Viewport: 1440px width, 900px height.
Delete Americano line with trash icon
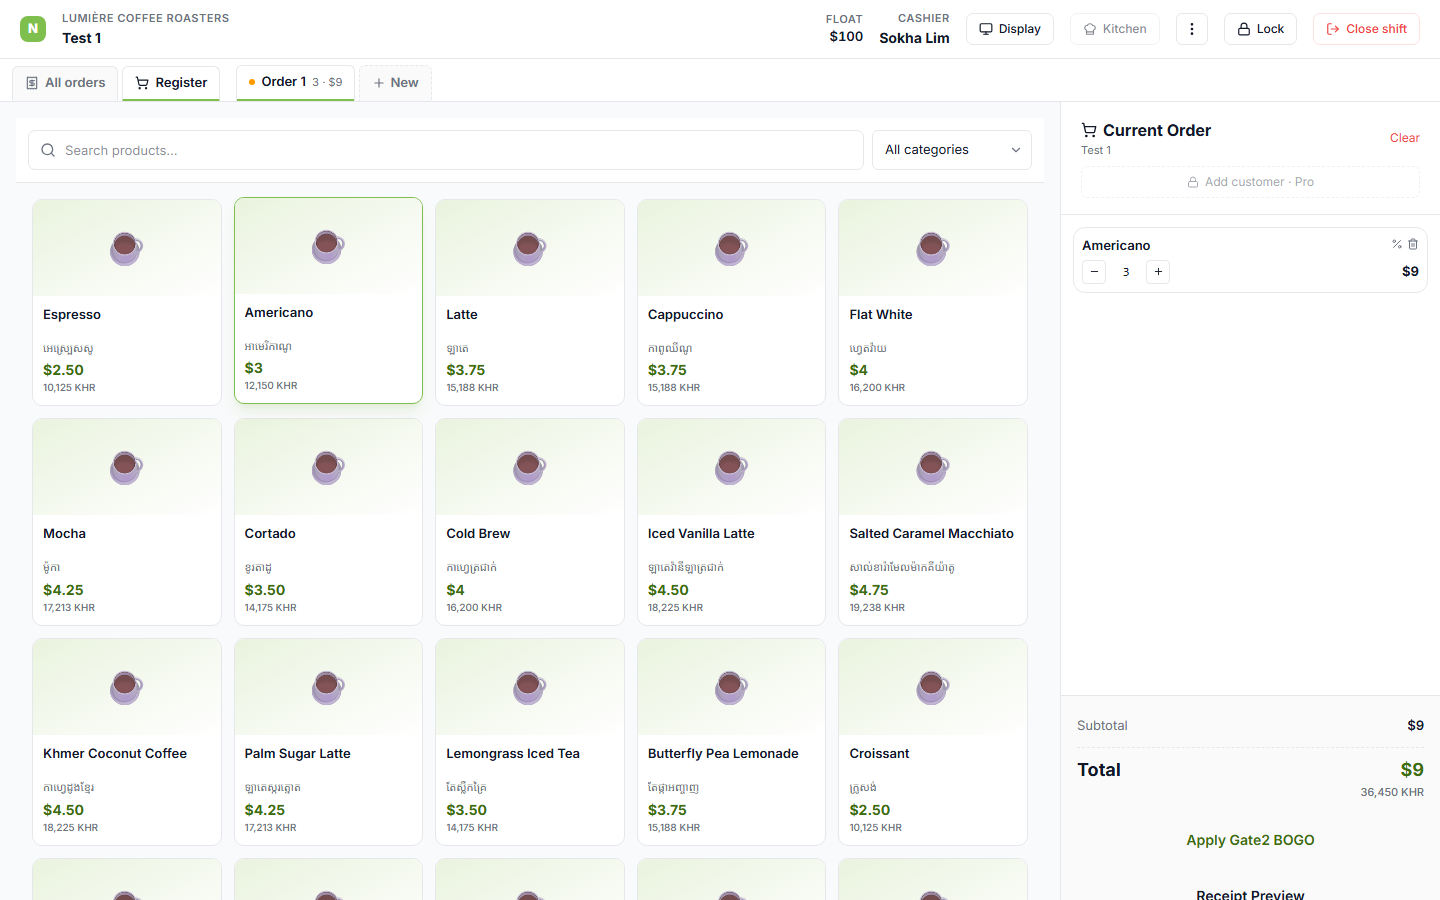coord(1413,244)
